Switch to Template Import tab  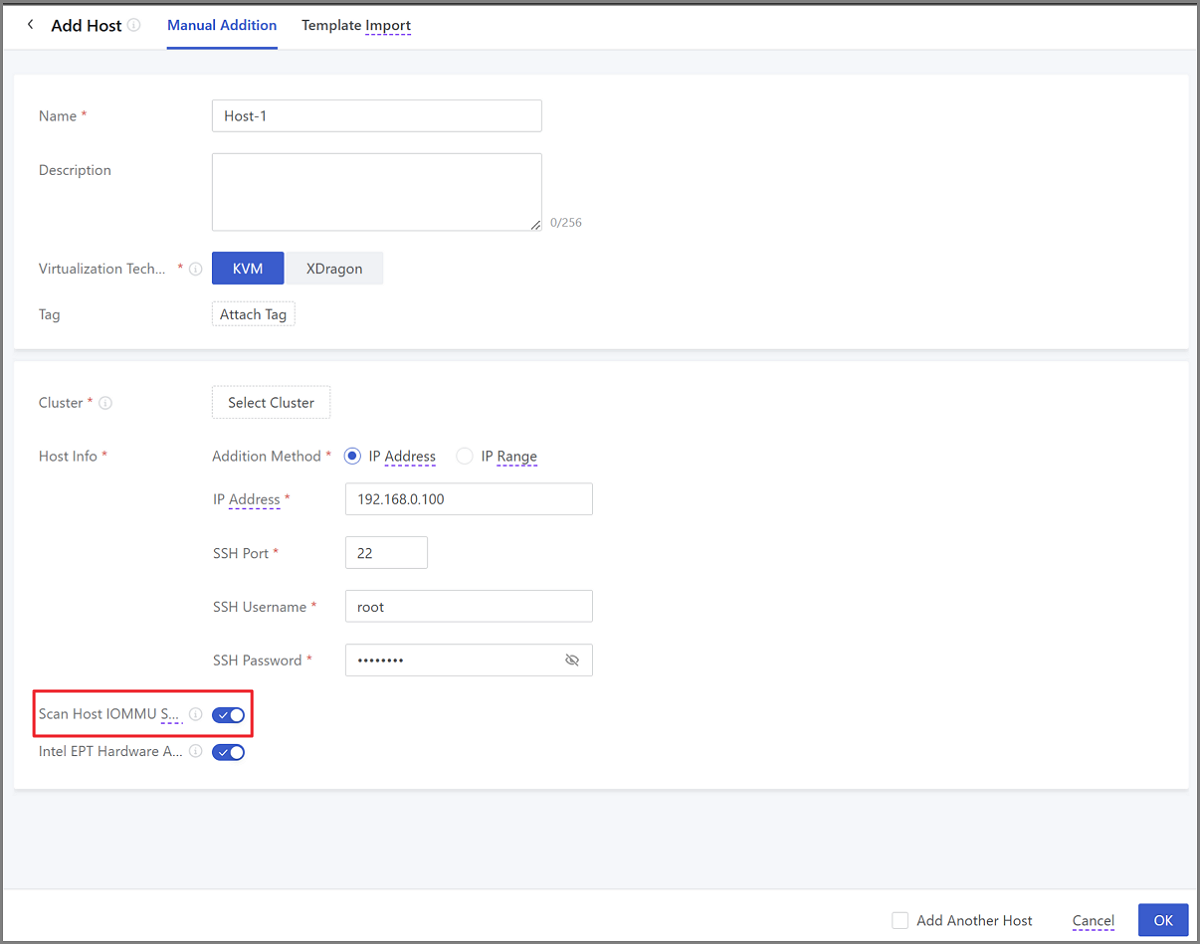click(x=356, y=26)
